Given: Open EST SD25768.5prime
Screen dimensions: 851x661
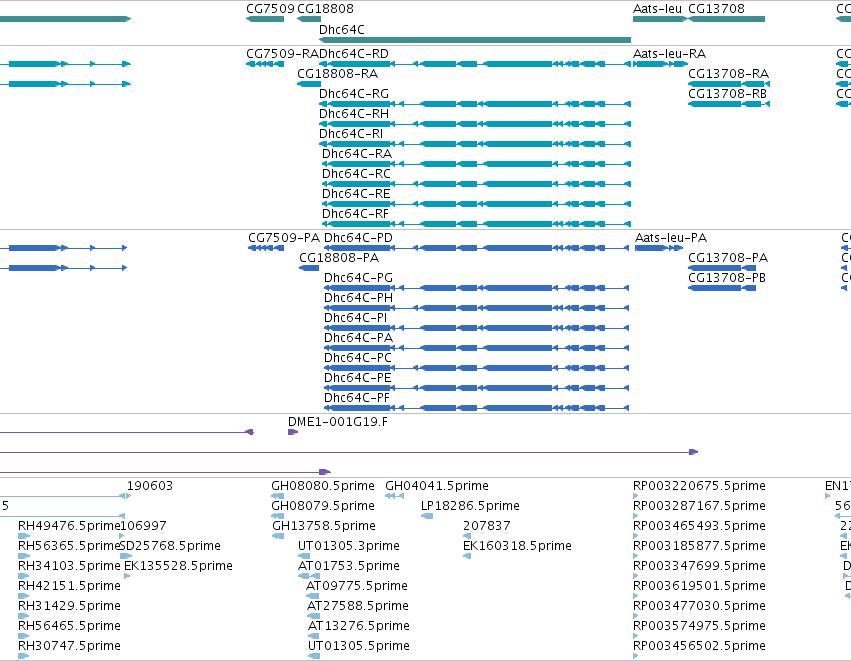Looking at the screenshot, I should (170, 546).
